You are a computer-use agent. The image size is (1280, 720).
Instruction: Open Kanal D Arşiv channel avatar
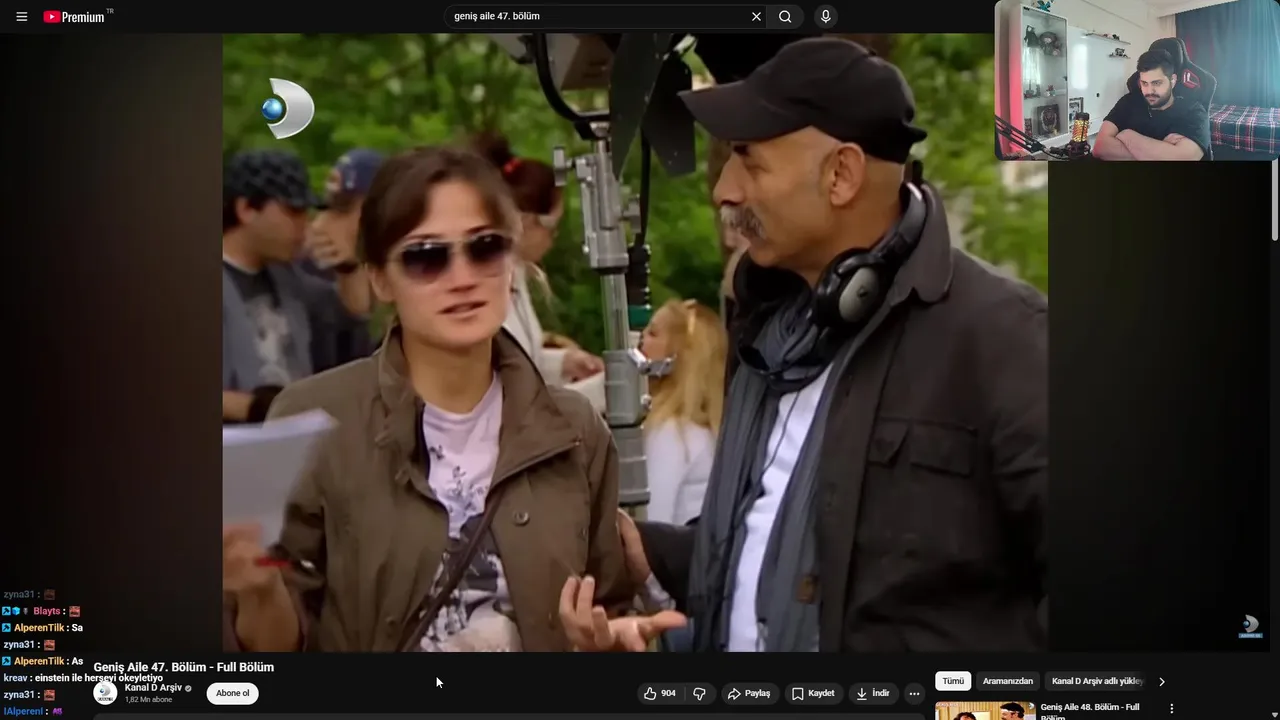tap(105, 693)
